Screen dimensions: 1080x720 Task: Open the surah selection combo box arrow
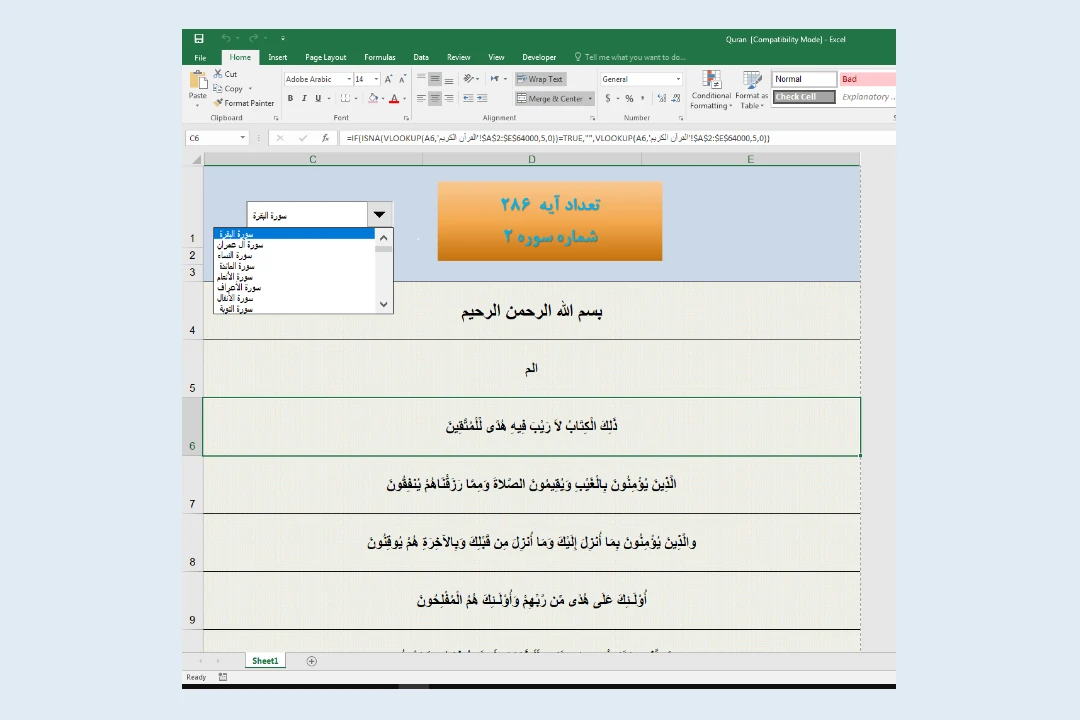tap(379, 215)
